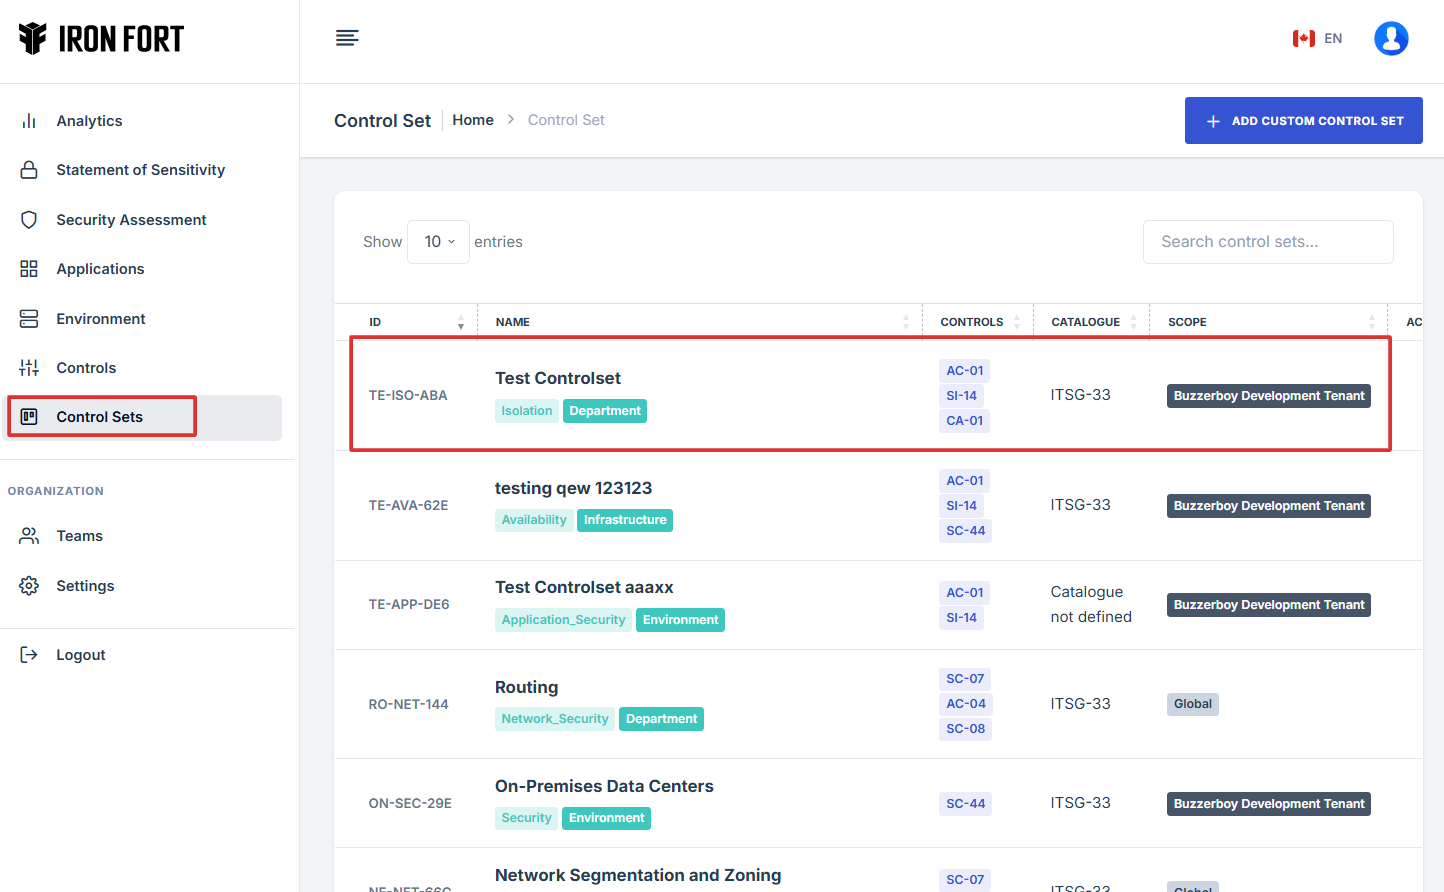Click the Security Assessment shield icon
This screenshot has height=892, width=1444.
coord(29,220)
